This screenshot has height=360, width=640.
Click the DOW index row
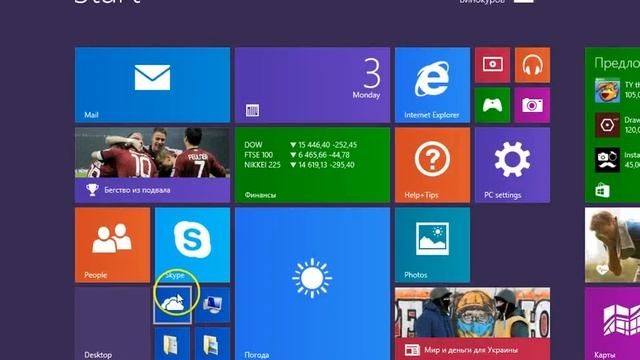[x=300, y=145]
